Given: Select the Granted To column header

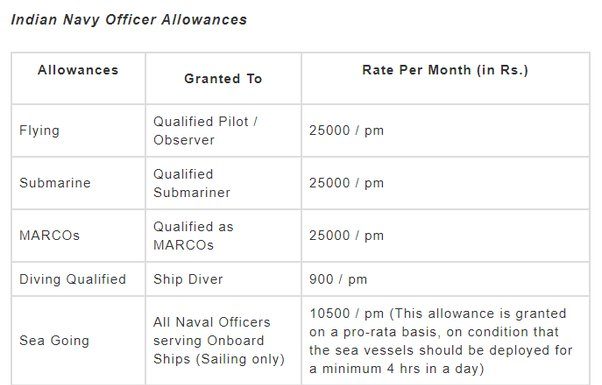Looking at the screenshot, I should (223, 79).
